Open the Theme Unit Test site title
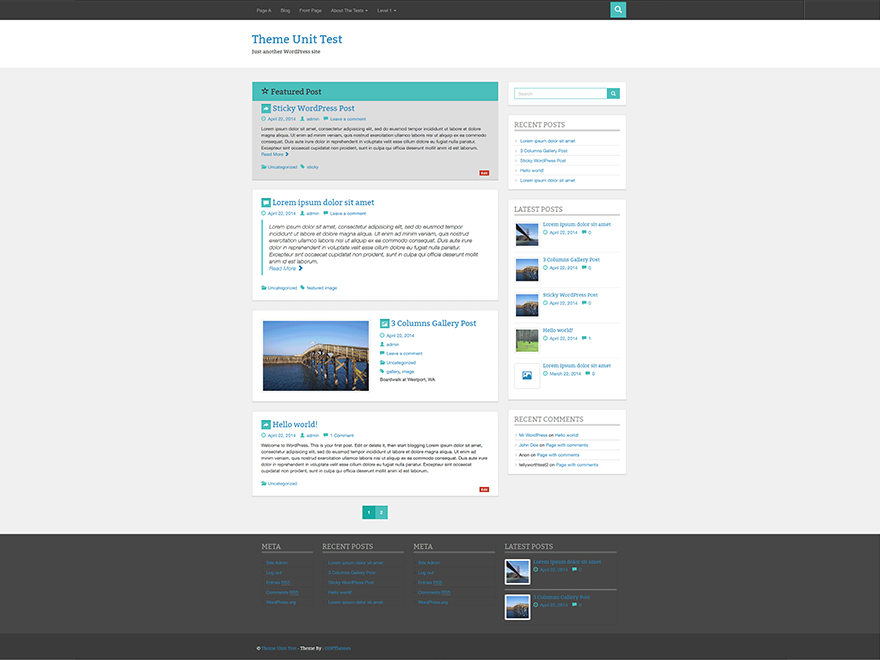This screenshot has height=660, width=880. [x=297, y=39]
